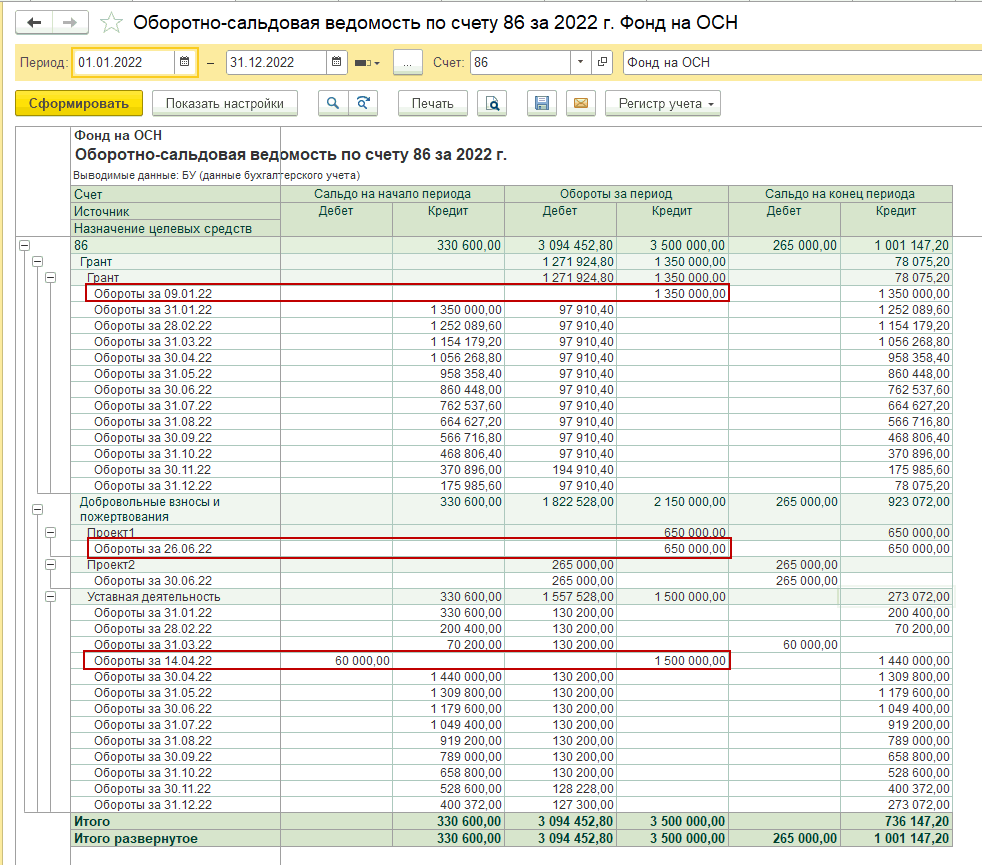Screen dimensions: 982x865
Task: Send report by email envelope icon
Action: click(581, 103)
